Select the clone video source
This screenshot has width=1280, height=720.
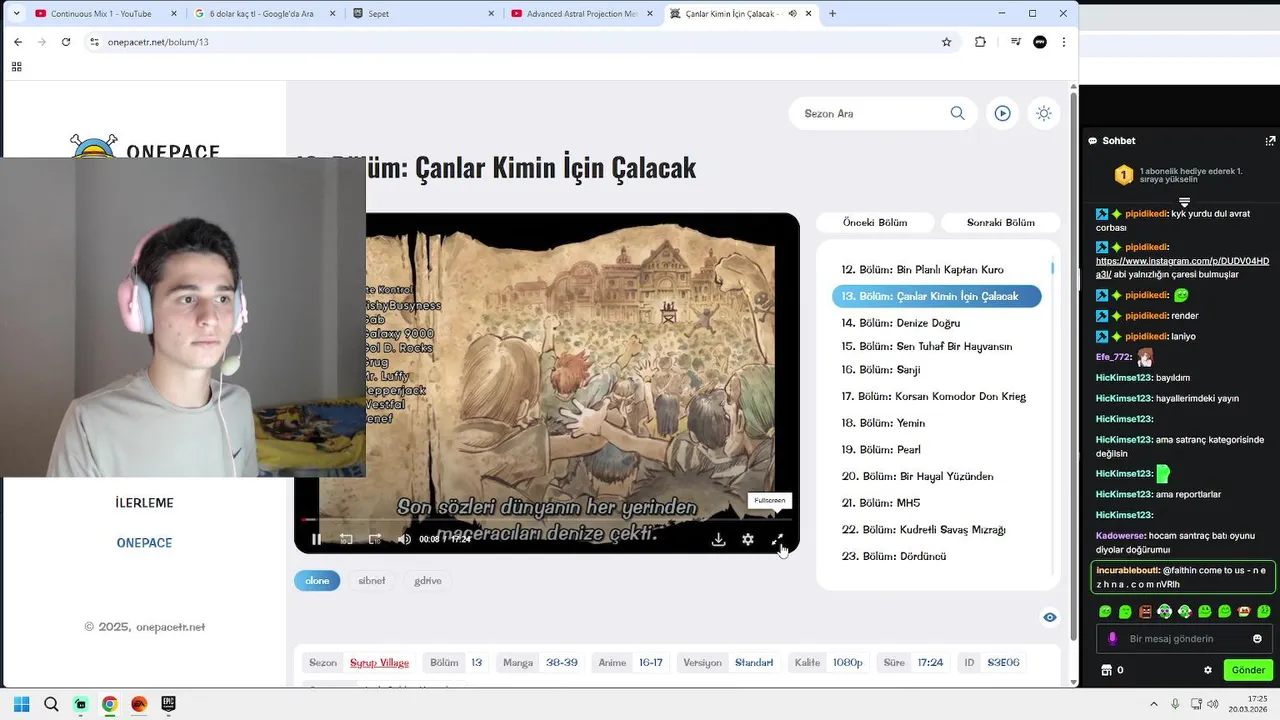pyautogui.click(x=317, y=580)
